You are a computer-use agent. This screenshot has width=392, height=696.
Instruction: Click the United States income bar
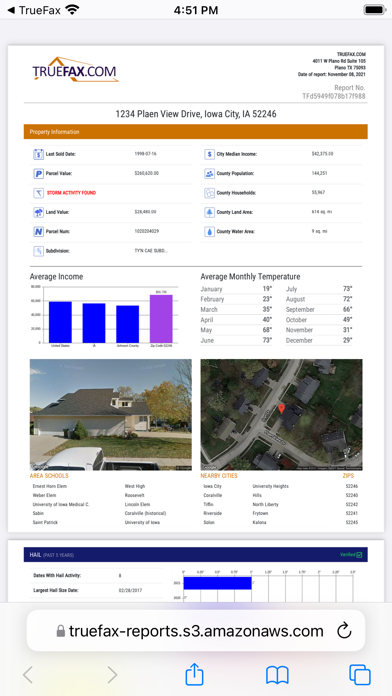60,322
